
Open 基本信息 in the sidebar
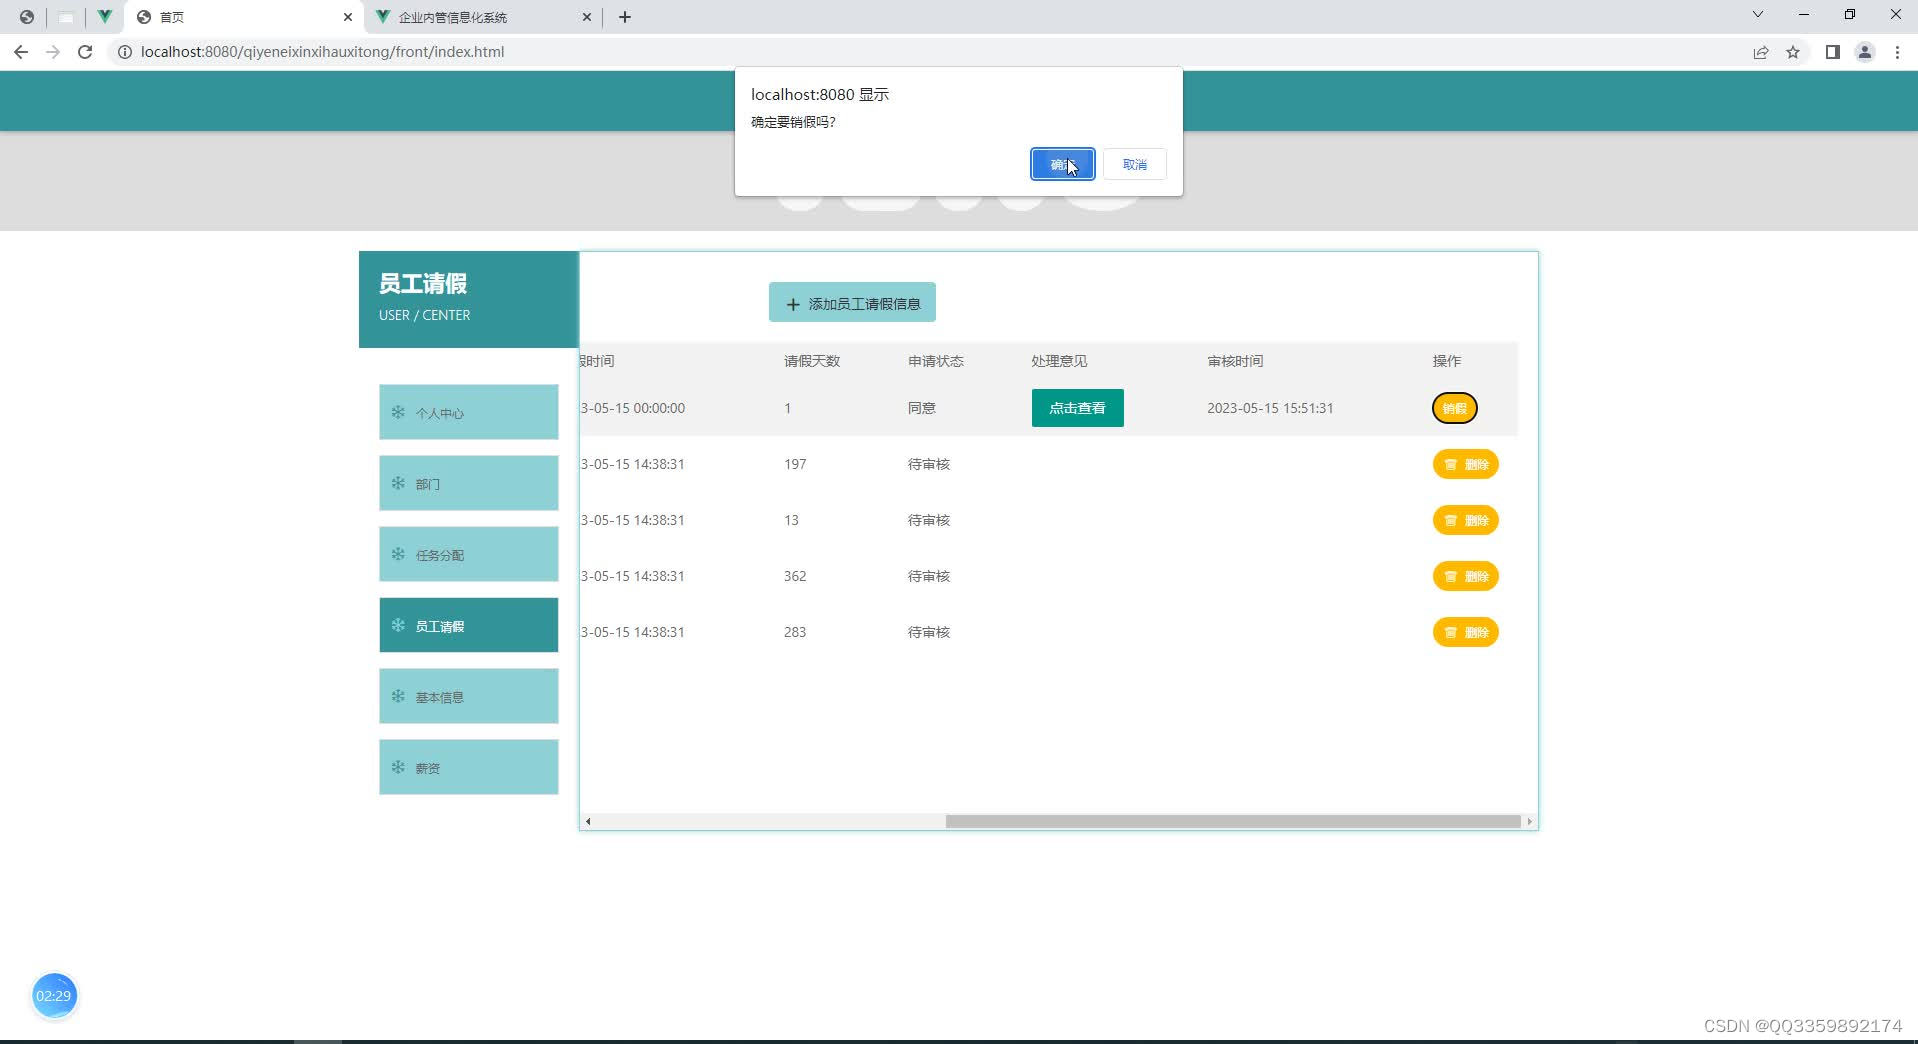coord(468,696)
